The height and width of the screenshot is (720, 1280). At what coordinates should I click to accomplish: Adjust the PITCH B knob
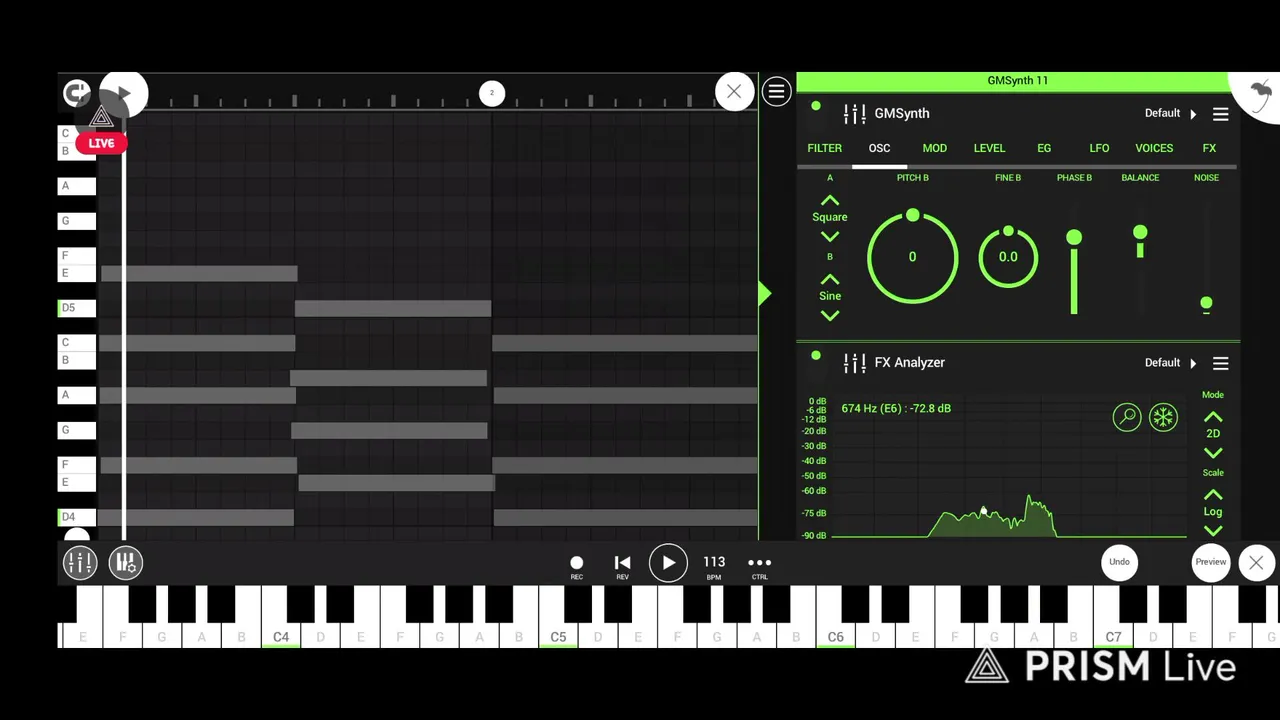pyautogui.click(x=912, y=257)
